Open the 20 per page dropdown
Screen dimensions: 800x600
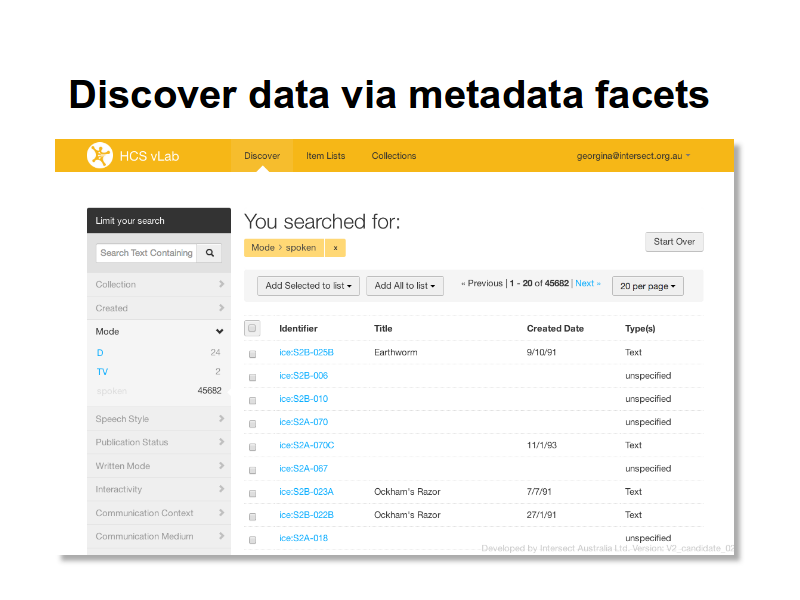coord(647,286)
